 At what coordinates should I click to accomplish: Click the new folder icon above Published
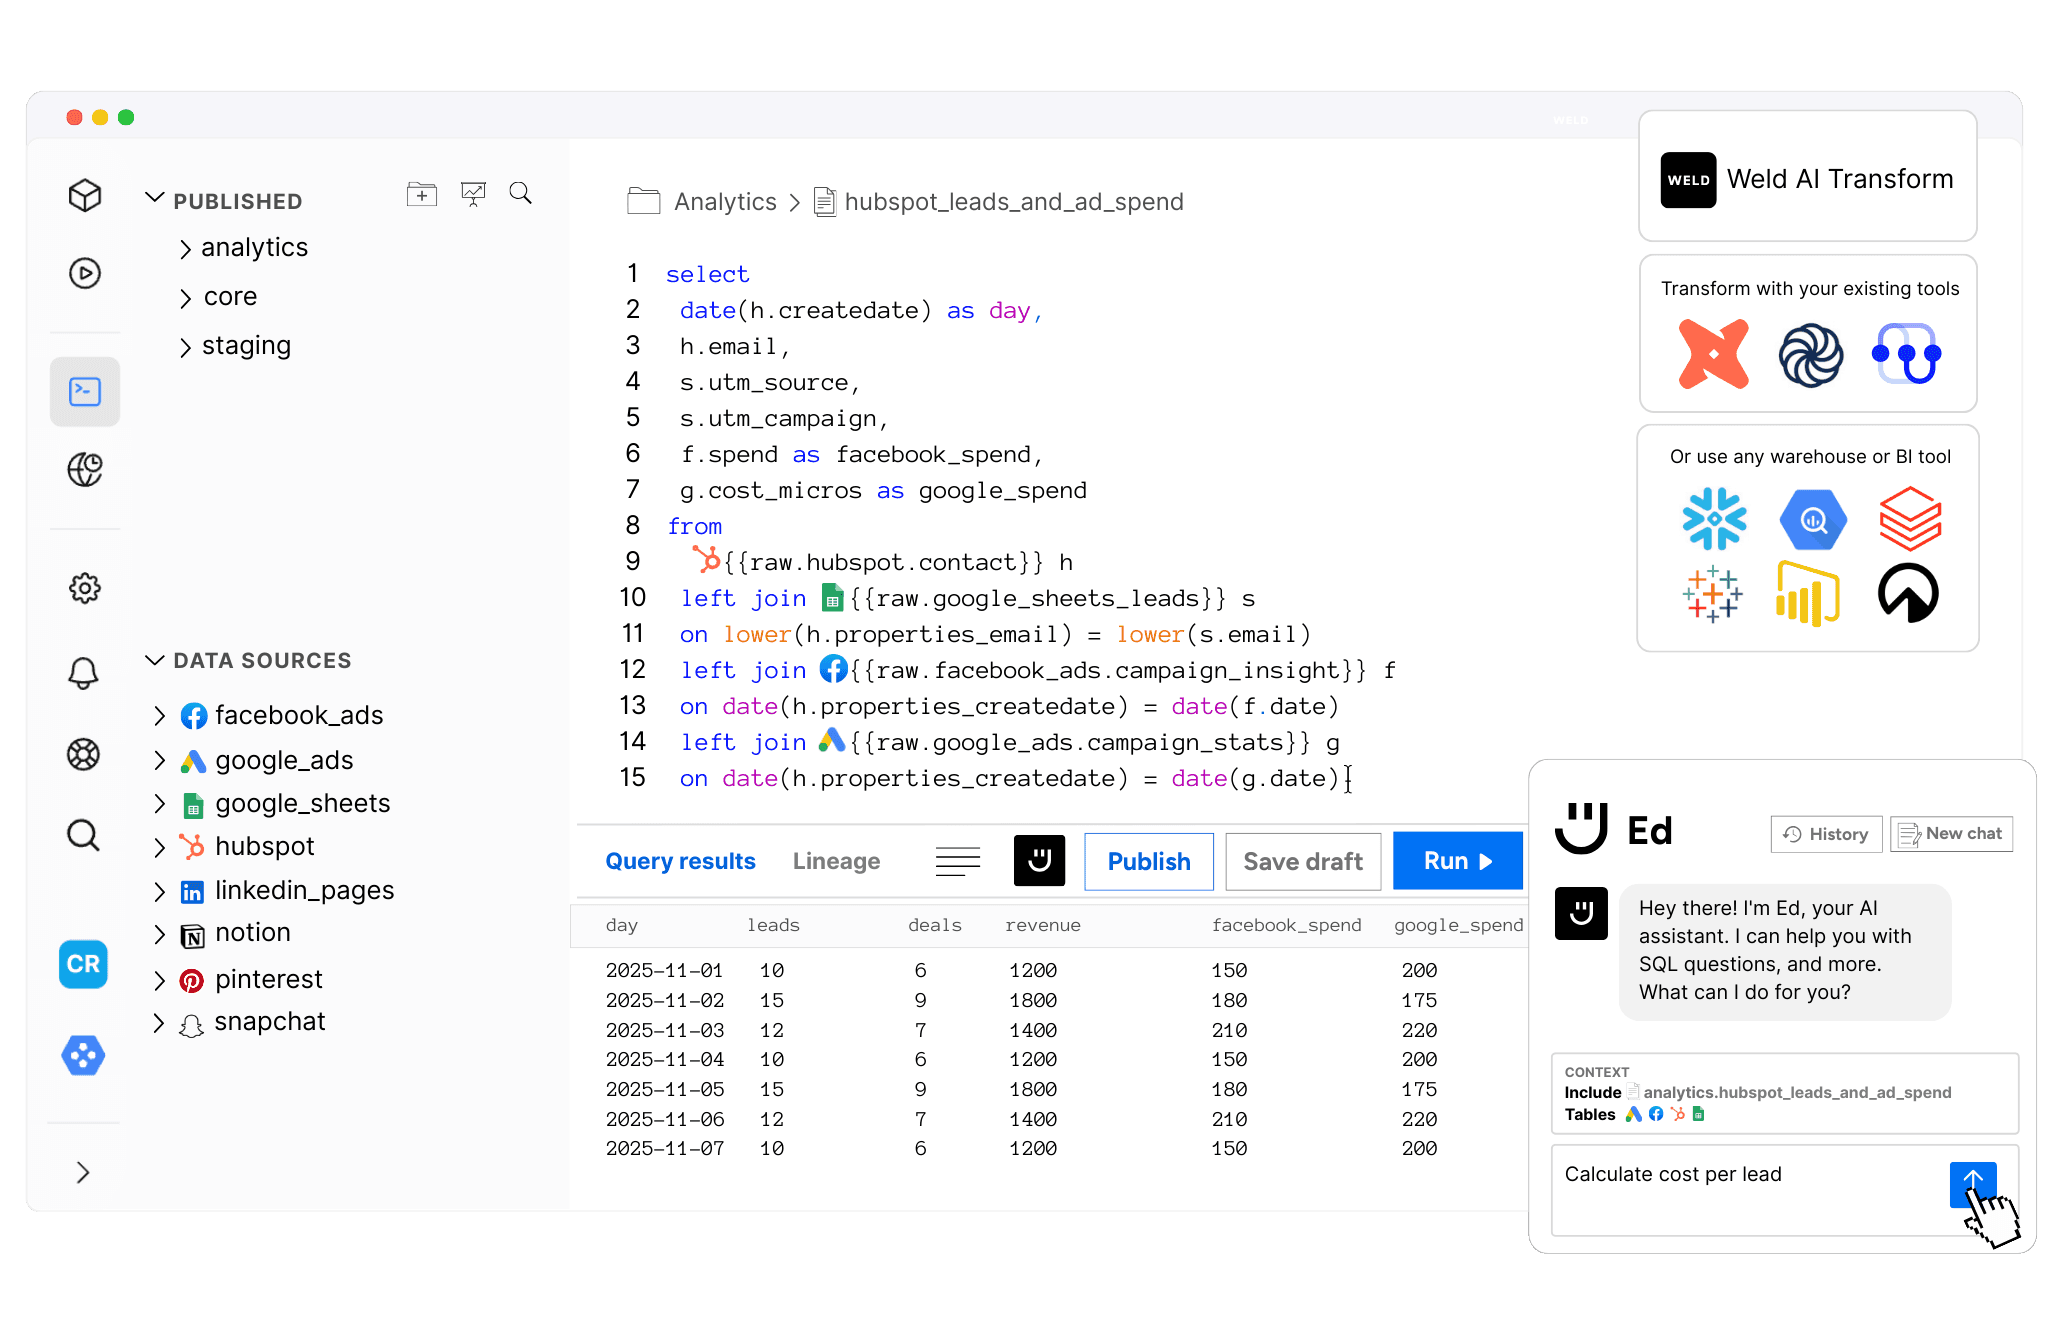(421, 193)
